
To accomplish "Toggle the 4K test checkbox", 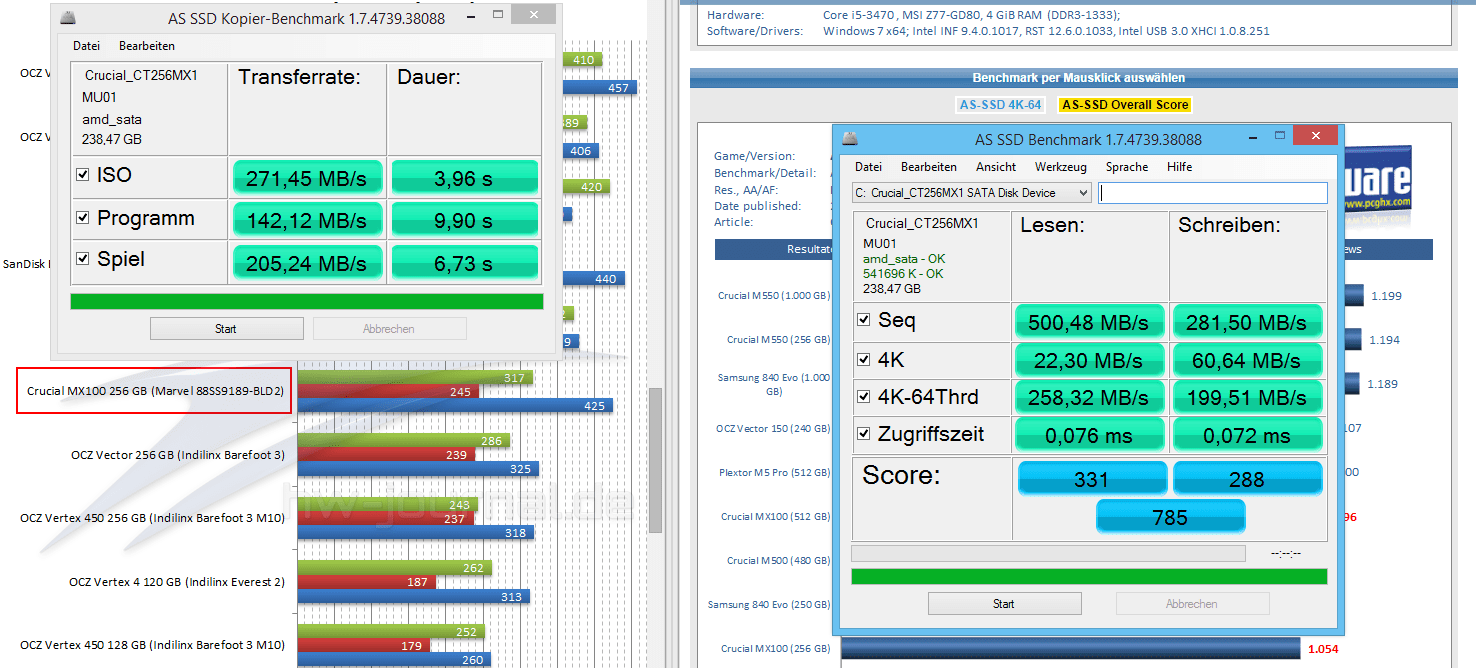I will click(863, 359).
